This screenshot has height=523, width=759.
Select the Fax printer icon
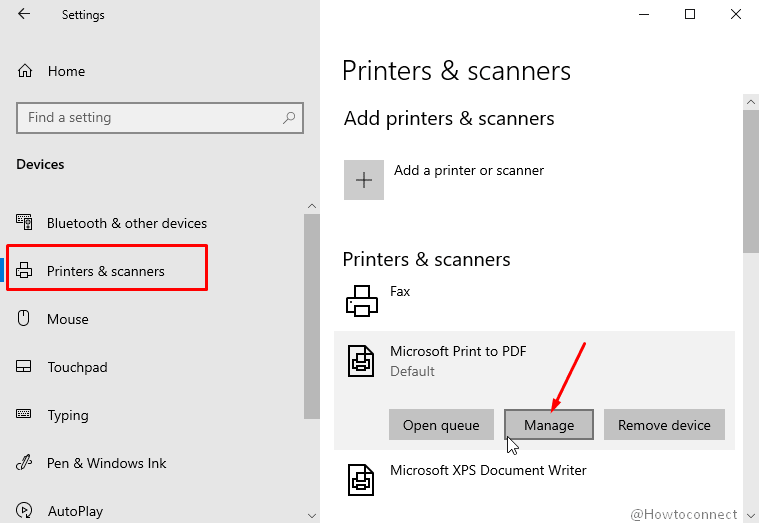pyautogui.click(x=362, y=301)
